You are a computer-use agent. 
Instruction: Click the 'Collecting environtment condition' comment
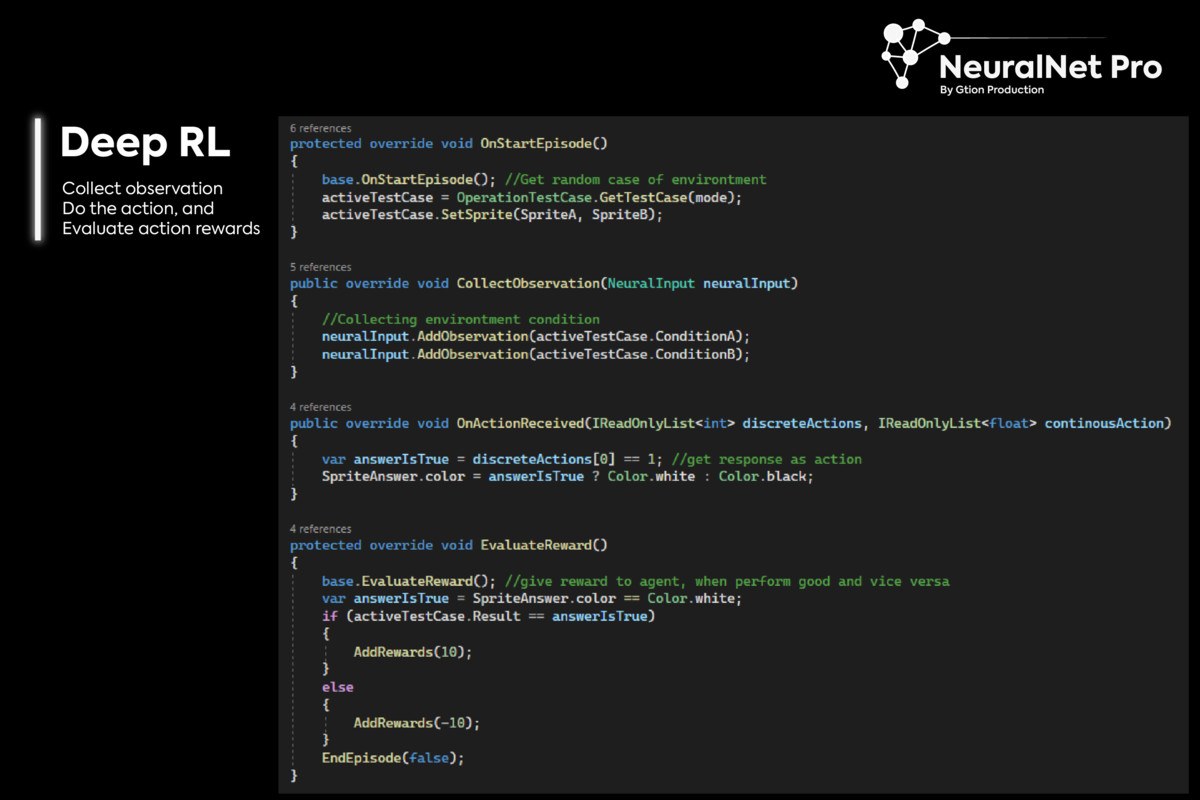pyautogui.click(x=460, y=319)
